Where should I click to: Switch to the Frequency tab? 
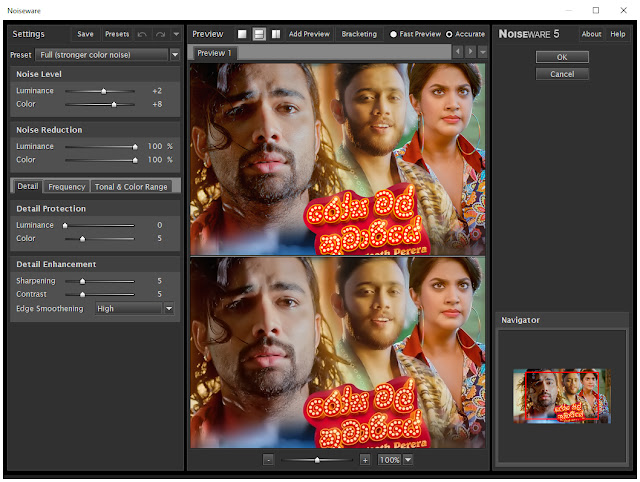[x=67, y=187]
